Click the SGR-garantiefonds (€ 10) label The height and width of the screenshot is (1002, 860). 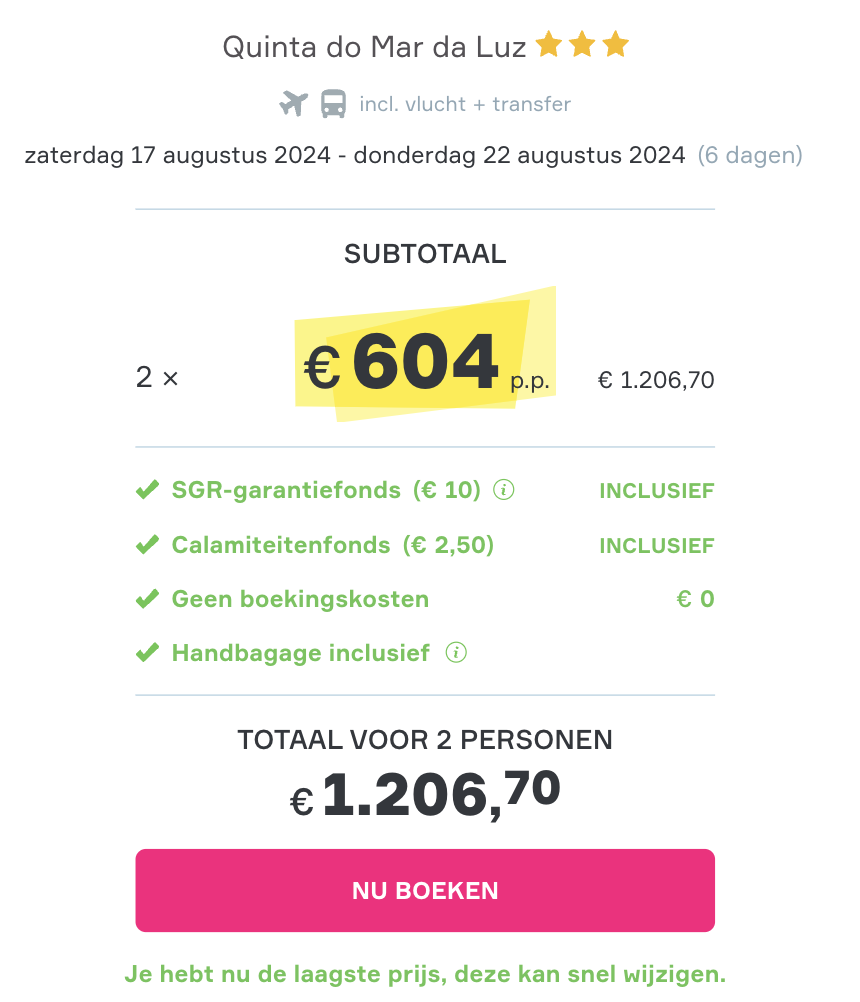pos(326,490)
